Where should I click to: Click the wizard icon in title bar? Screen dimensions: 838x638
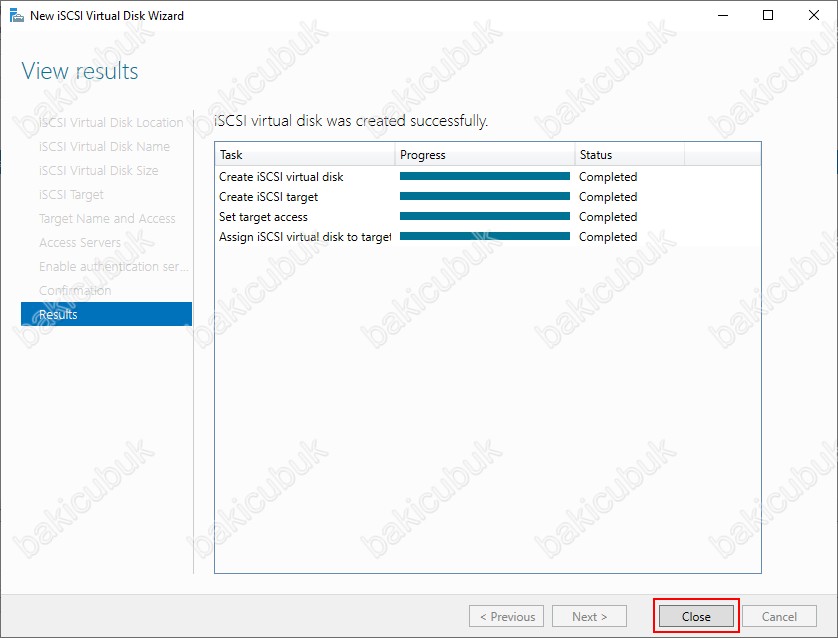coord(17,15)
